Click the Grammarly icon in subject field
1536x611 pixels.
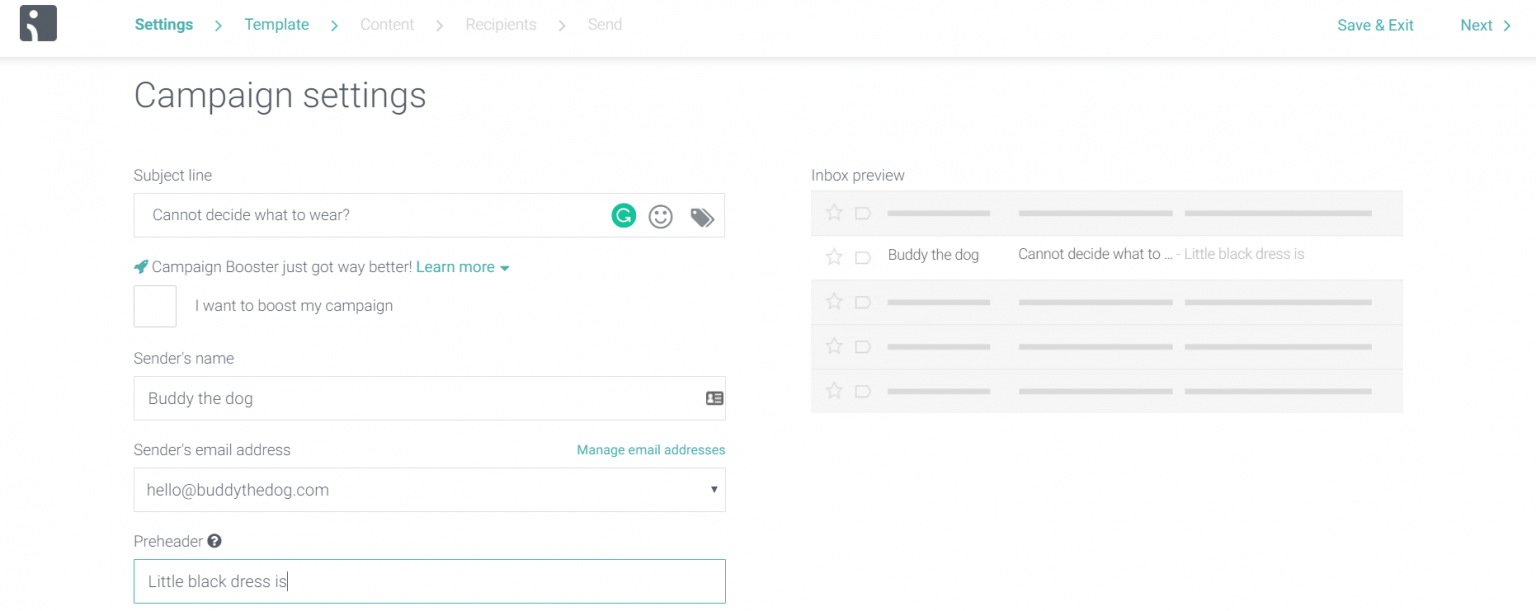(623, 215)
